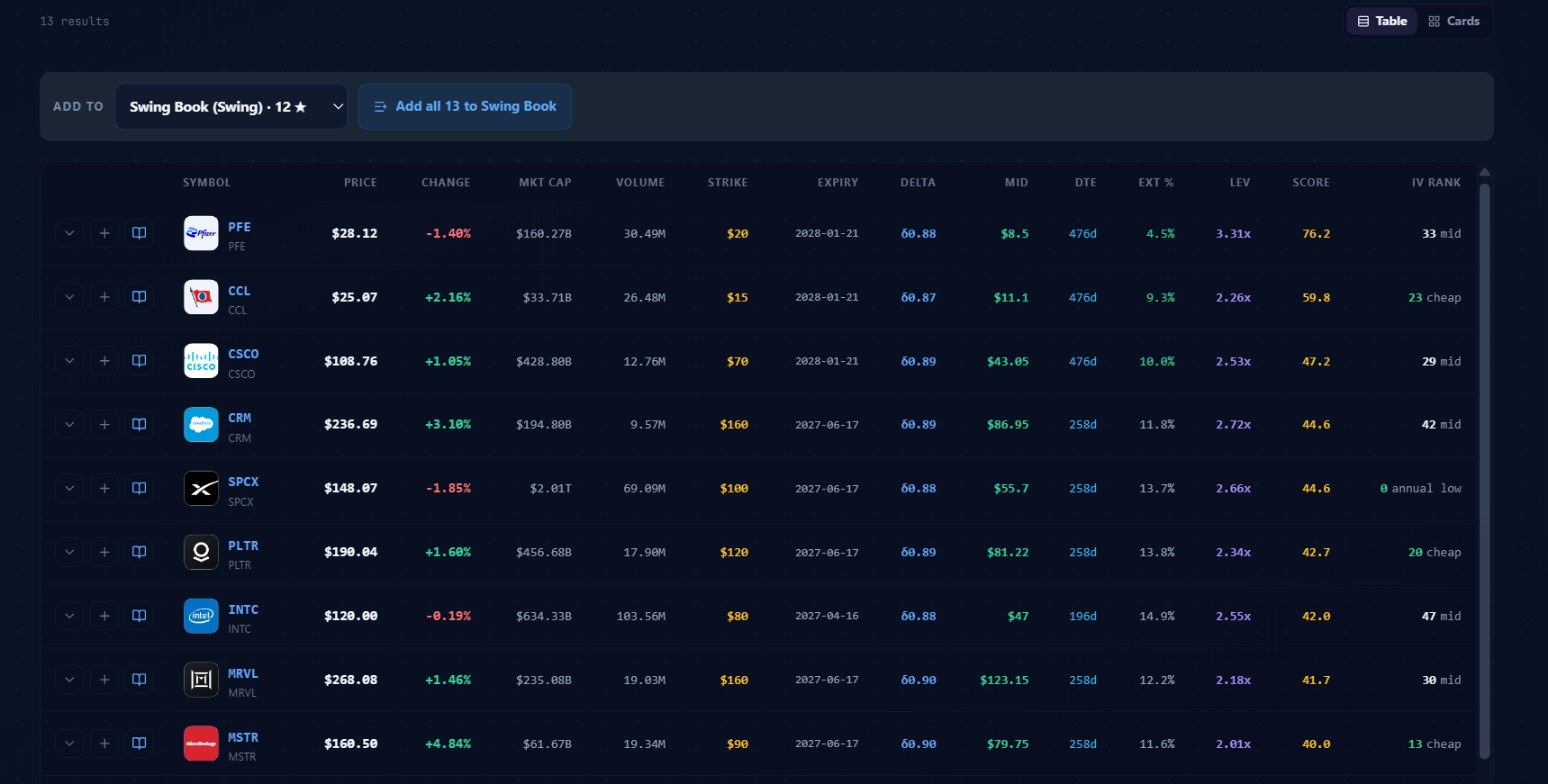Screen dimensions: 1548x784
Task: Switch to the Table view
Action: tap(1382, 21)
